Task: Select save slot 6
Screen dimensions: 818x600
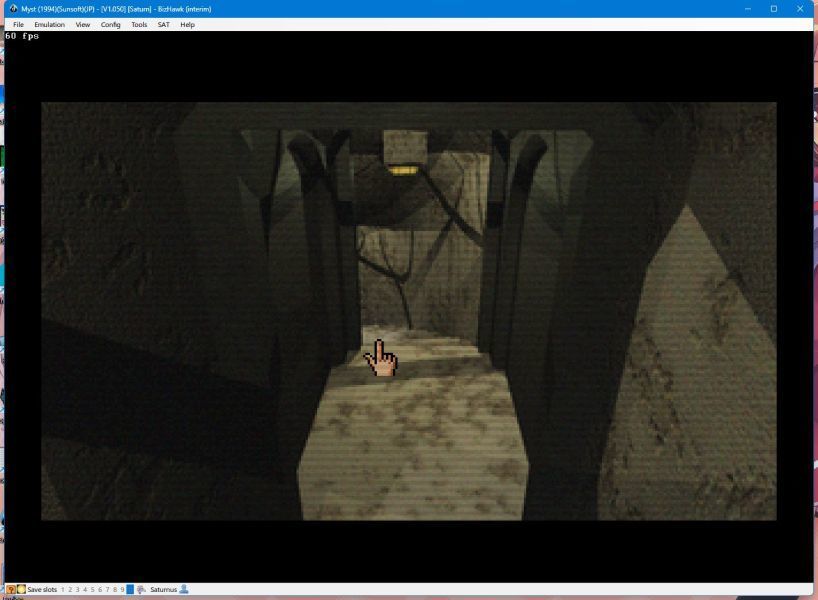Action: (x=100, y=590)
